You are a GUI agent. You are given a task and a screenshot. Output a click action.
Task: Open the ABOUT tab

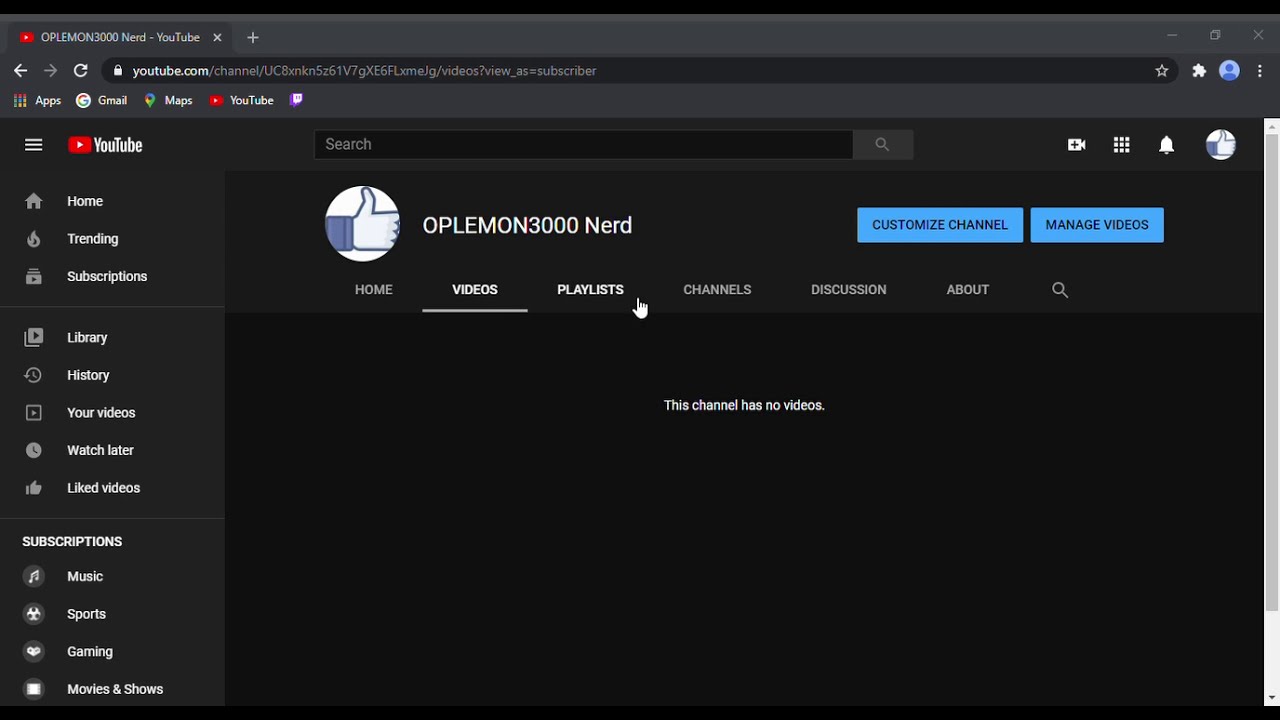(968, 290)
